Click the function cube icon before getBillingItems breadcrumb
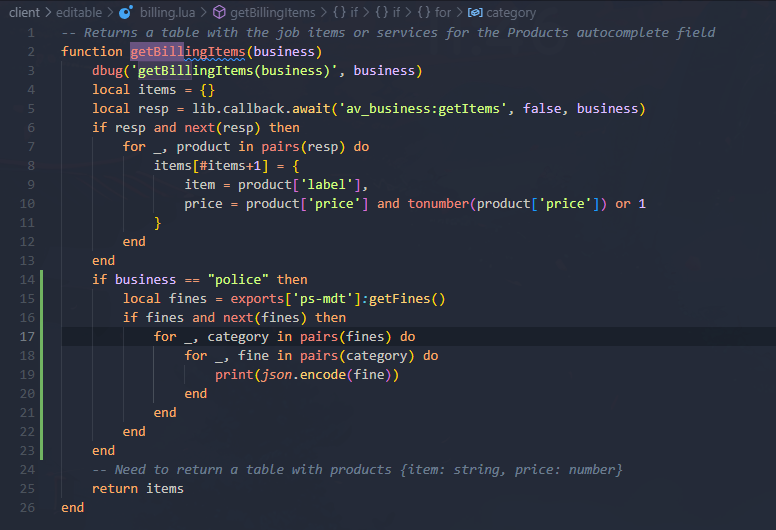The height and width of the screenshot is (530, 776). click(219, 13)
